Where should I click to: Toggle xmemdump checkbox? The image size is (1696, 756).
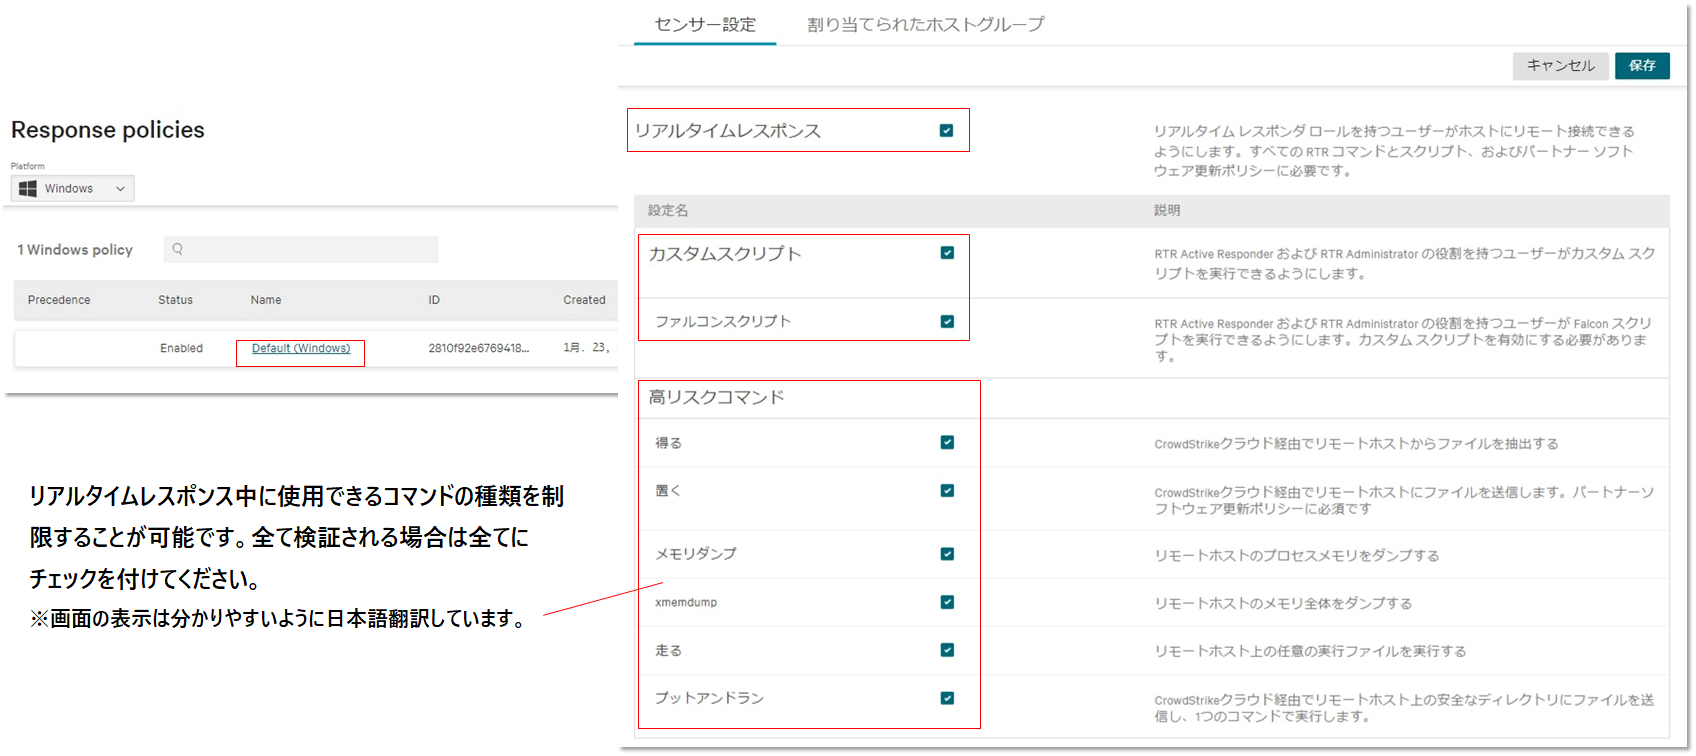click(947, 602)
